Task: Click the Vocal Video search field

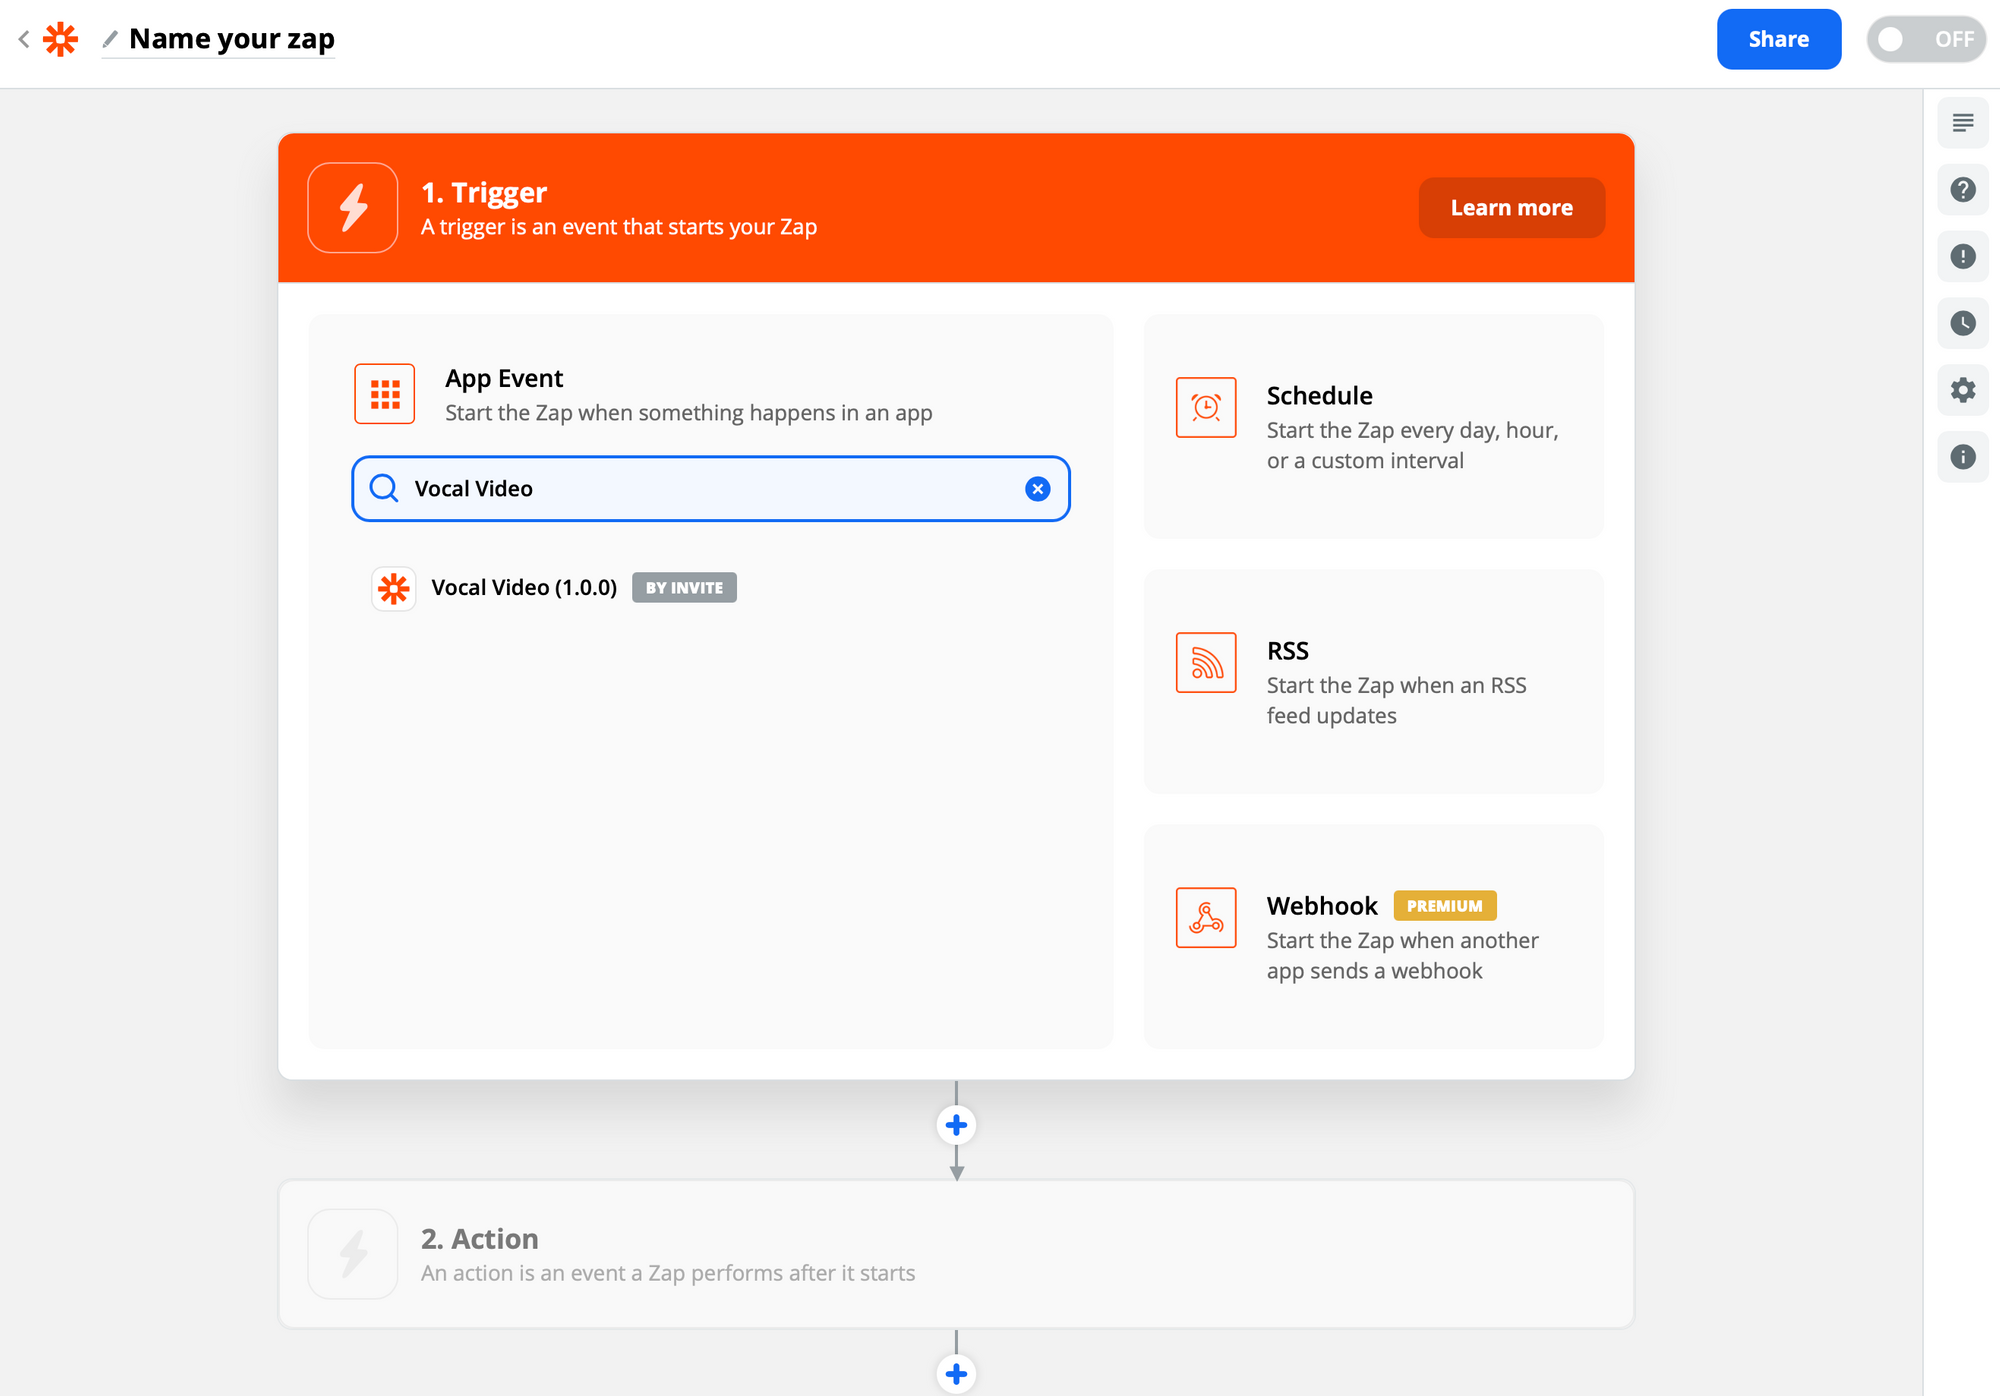Action: (x=700, y=489)
